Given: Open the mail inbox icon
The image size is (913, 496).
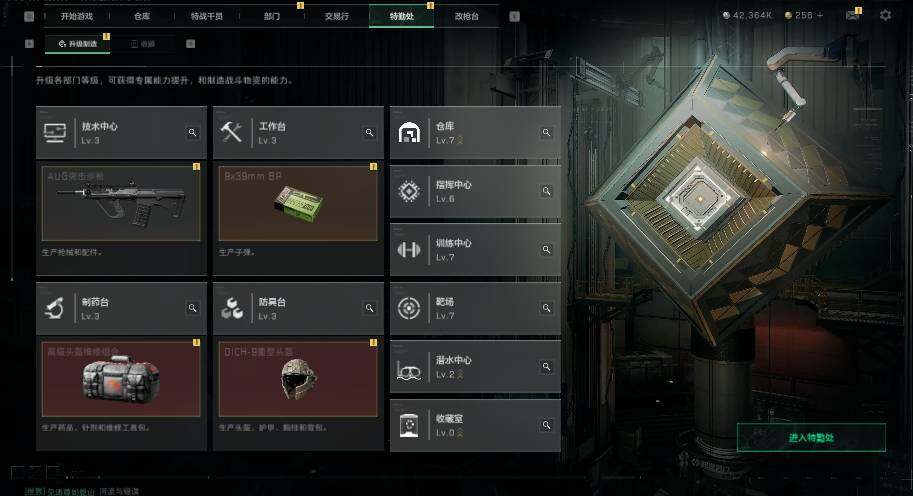Looking at the screenshot, I should click(x=852, y=16).
